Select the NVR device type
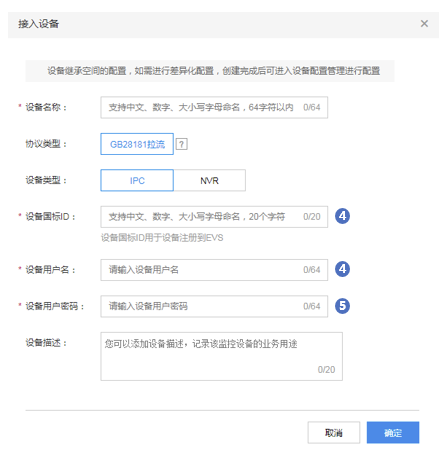This screenshot has height=451, width=447. (x=210, y=180)
